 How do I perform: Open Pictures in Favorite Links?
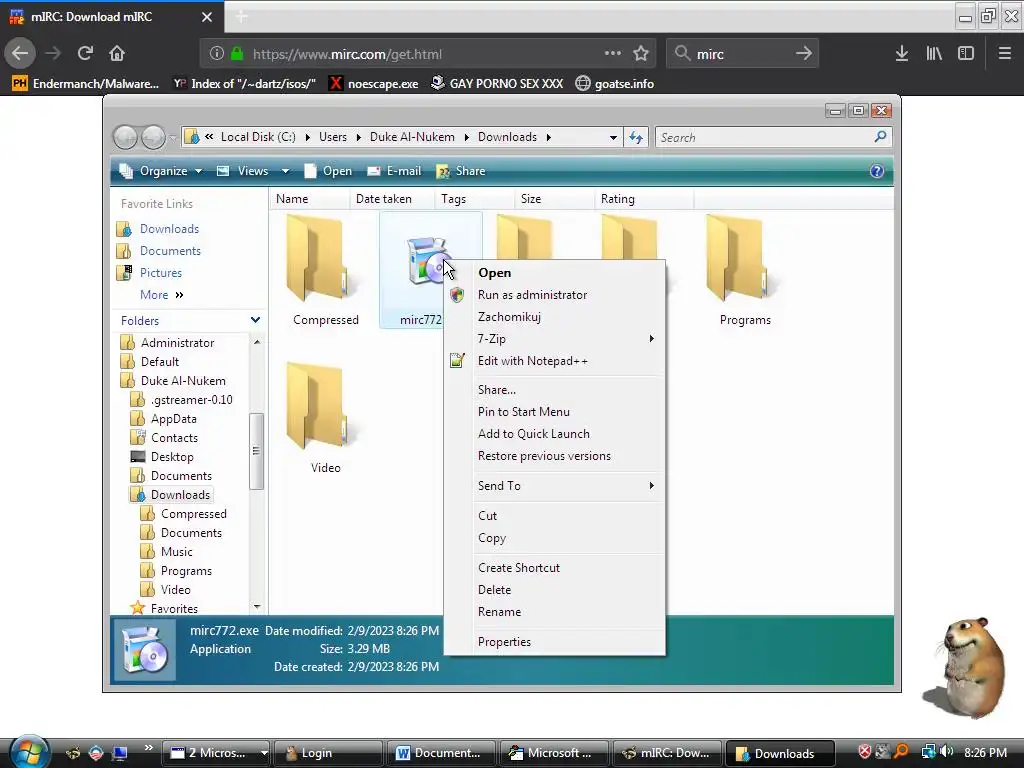[x=161, y=273]
